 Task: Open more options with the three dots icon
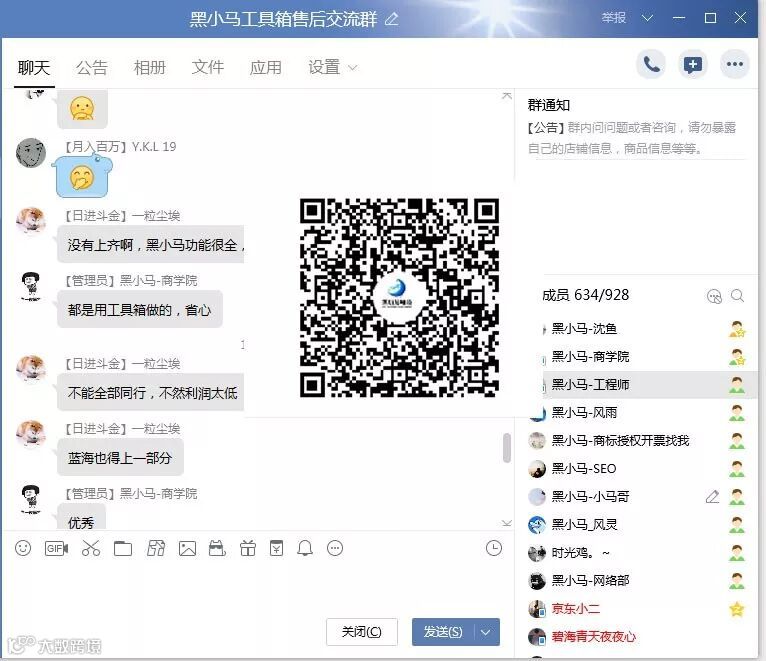click(735, 64)
